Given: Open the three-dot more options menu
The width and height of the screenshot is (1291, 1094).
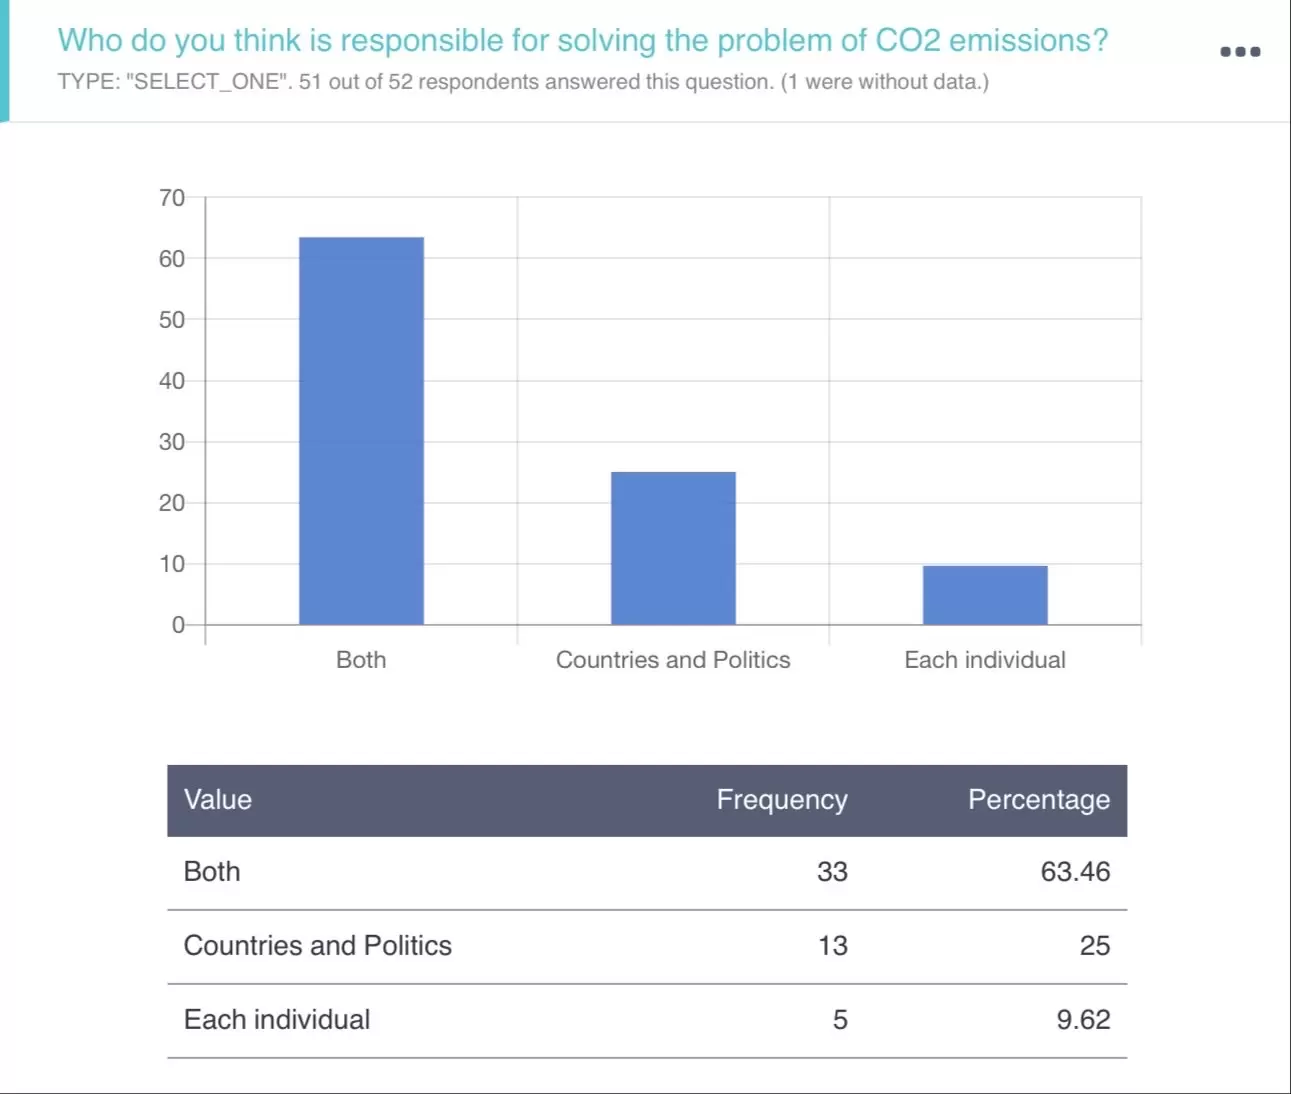Looking at the screenshot, I should 1240,52.
